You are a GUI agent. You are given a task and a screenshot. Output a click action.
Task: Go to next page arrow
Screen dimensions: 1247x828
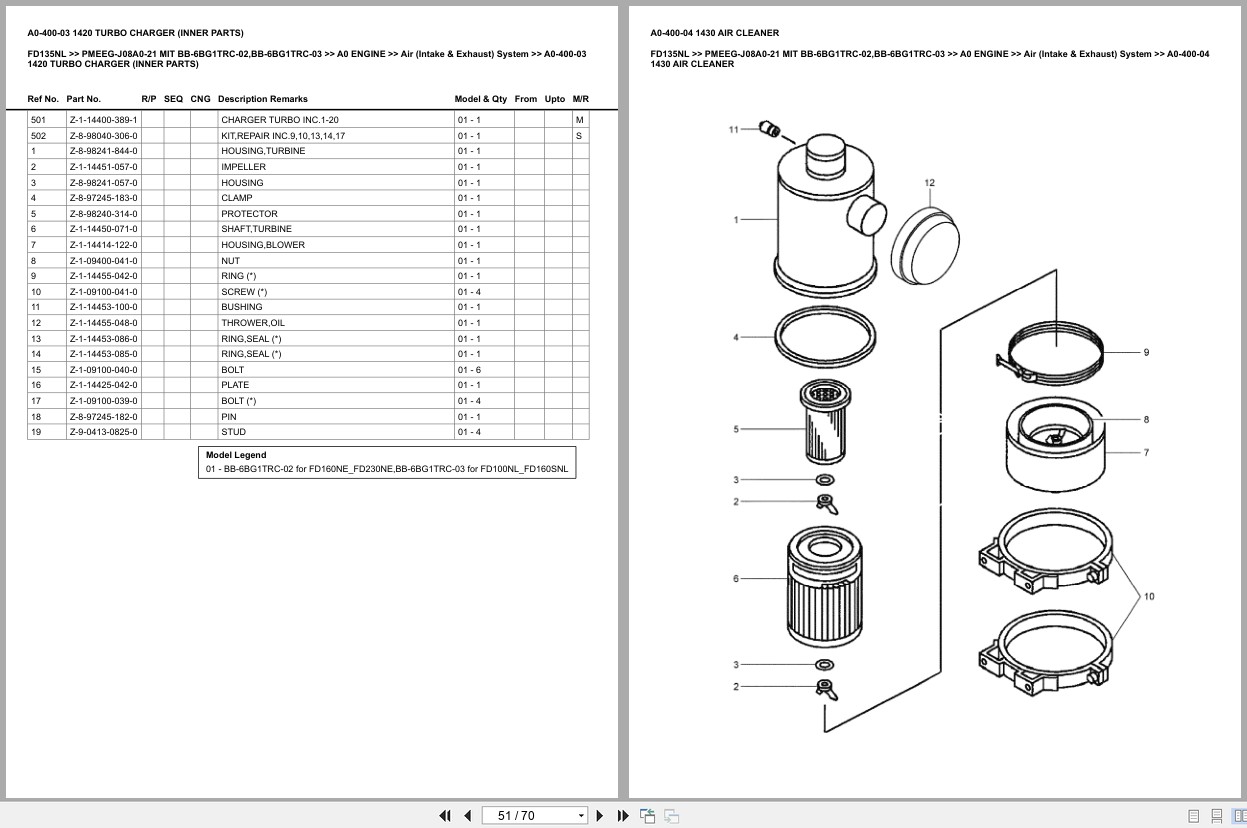point(600,815)
